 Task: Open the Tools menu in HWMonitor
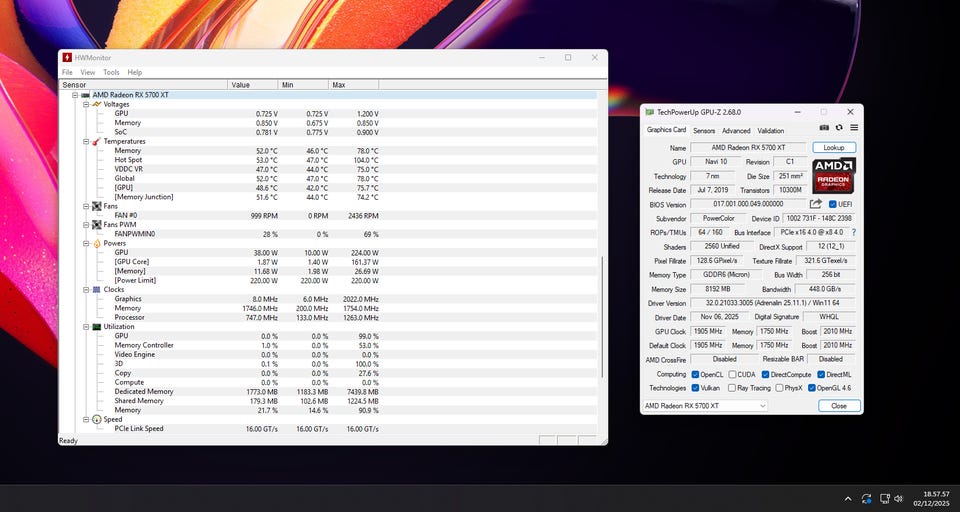pyautogui.click(x=111, y=72)
